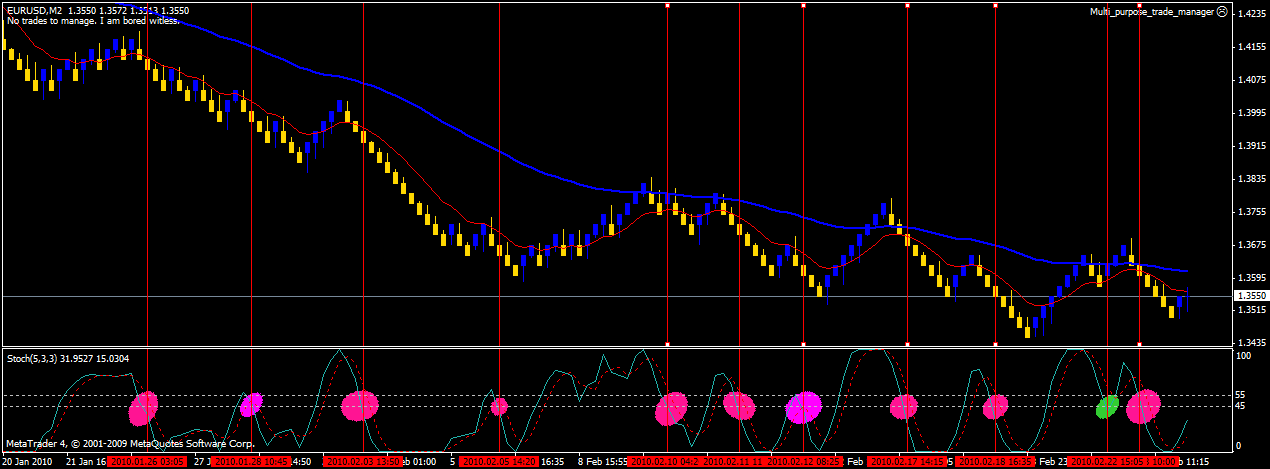Click the 1.3675 value on price scale
This screenshot has height=469, width=1270.
pos(1250,245)
